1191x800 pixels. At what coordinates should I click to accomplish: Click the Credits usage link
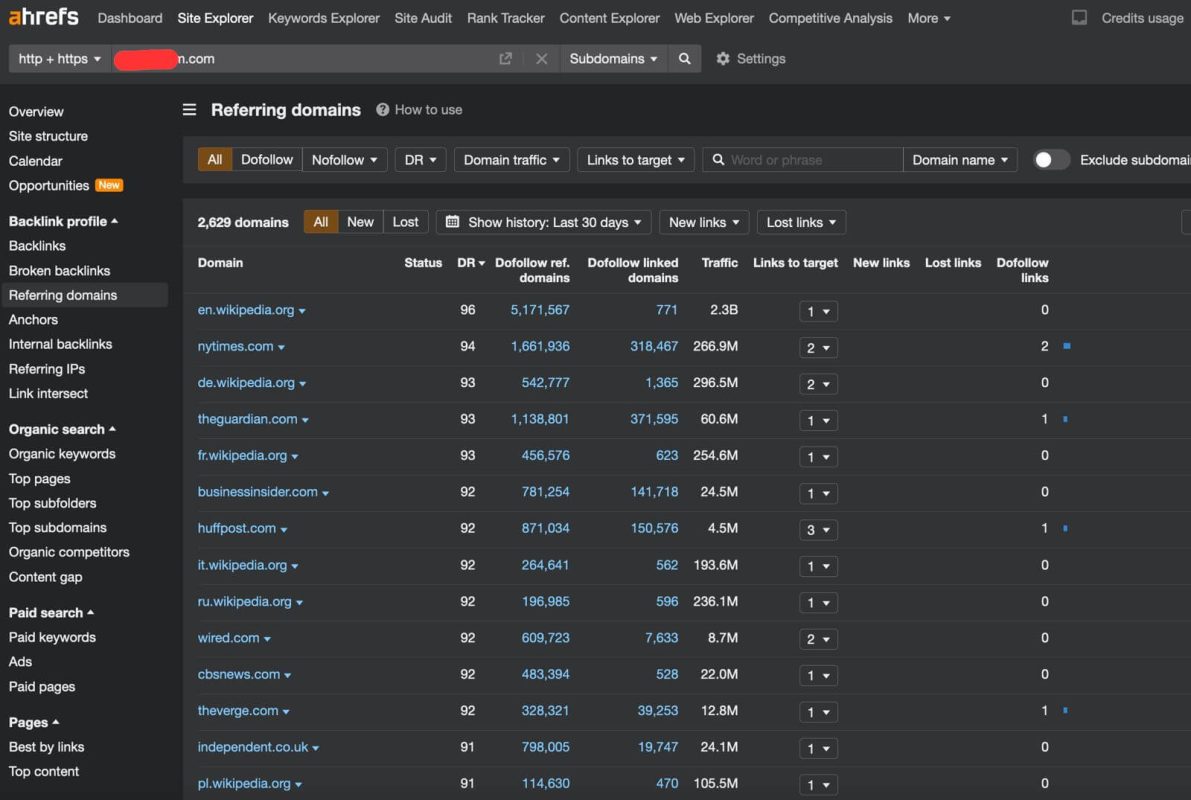1142,17
